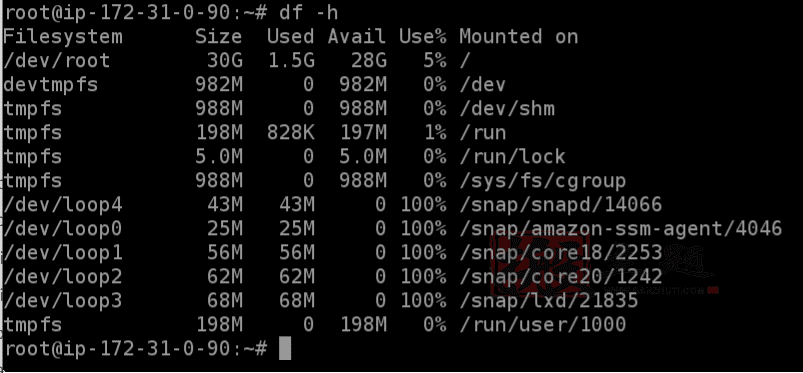
Task: Click the '828K' used value
Action: click(x=290, y=133)
